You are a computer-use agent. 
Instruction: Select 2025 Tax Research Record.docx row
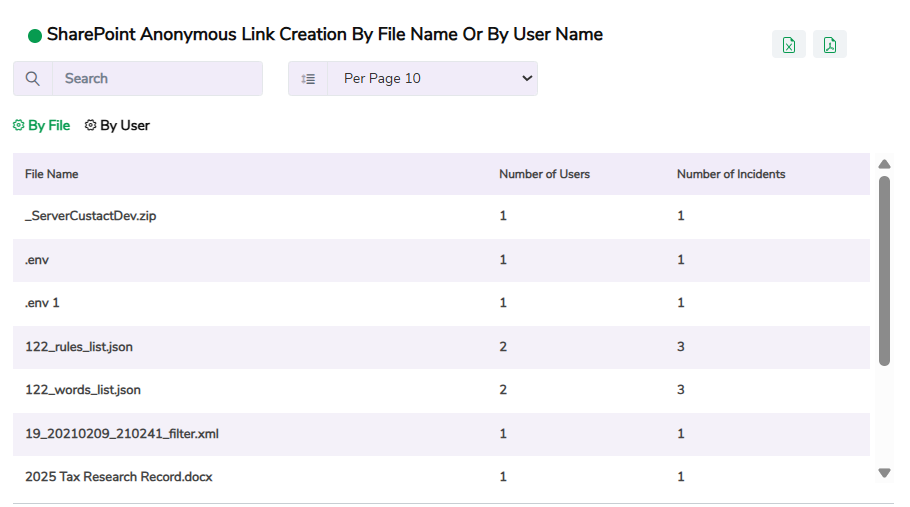119,477
